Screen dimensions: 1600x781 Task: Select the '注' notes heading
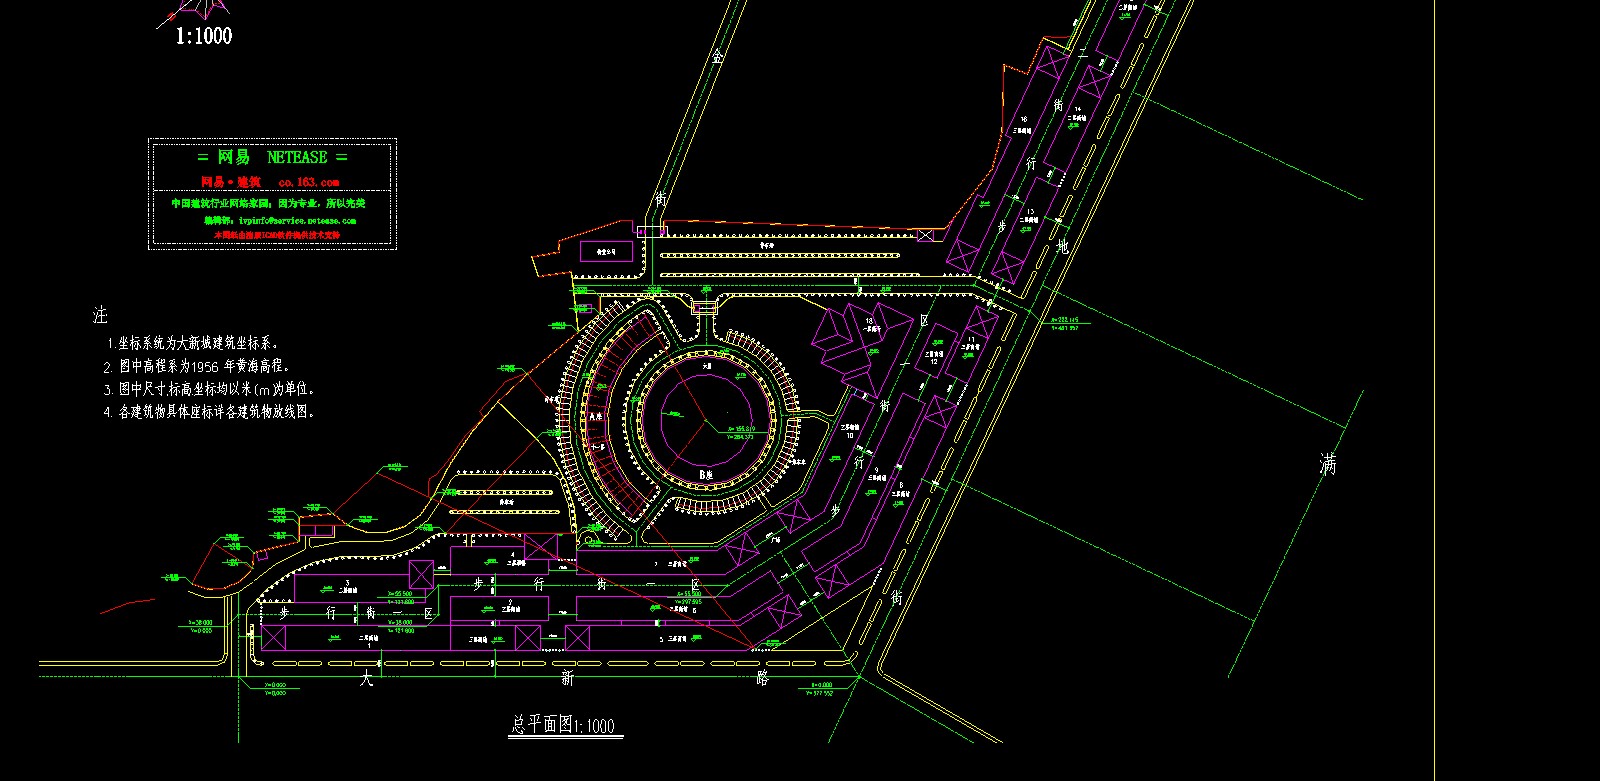coord(100,315)
